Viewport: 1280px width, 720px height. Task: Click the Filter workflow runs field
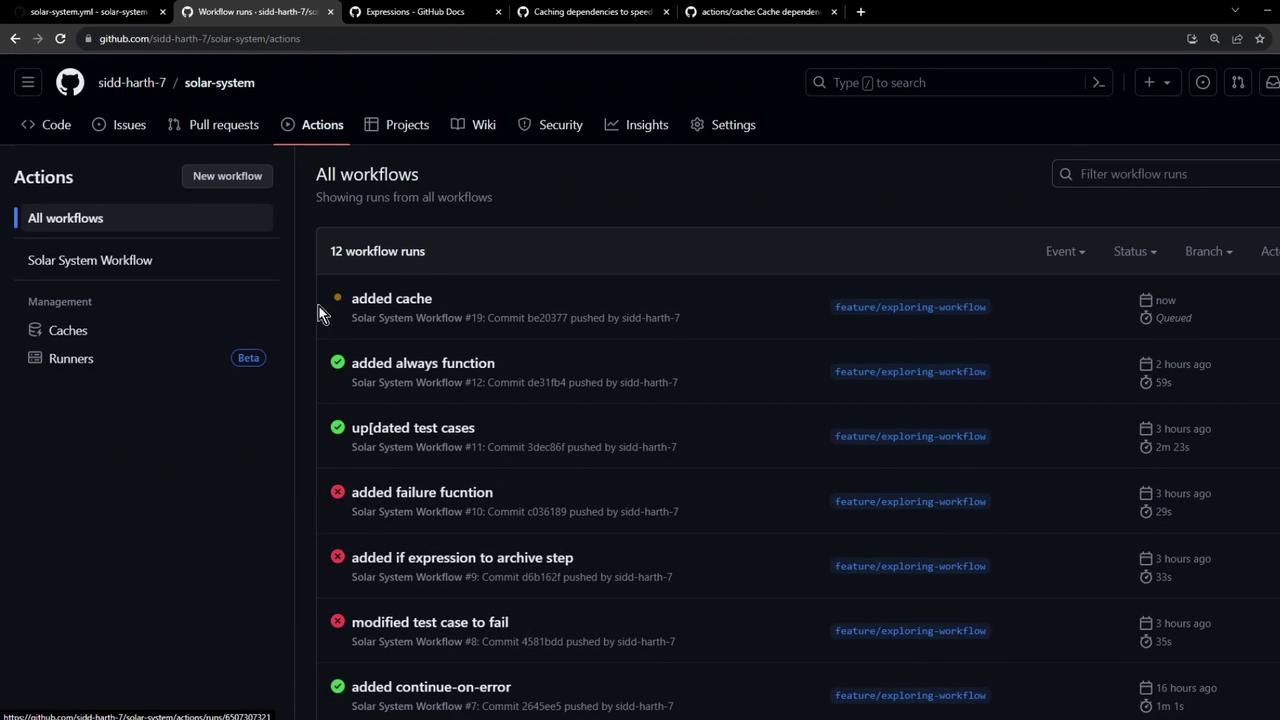click(x=1166, y=174)
